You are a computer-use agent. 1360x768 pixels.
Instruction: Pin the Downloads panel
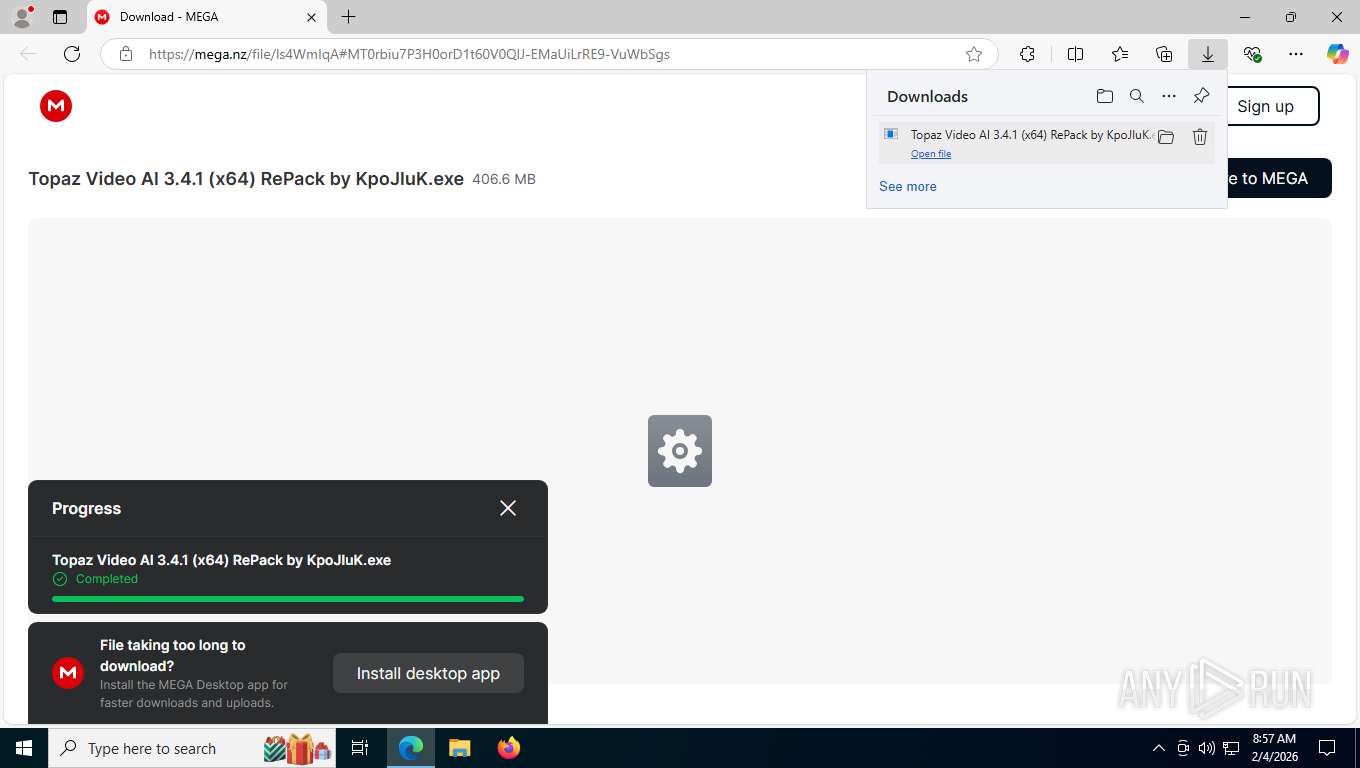1202,96
